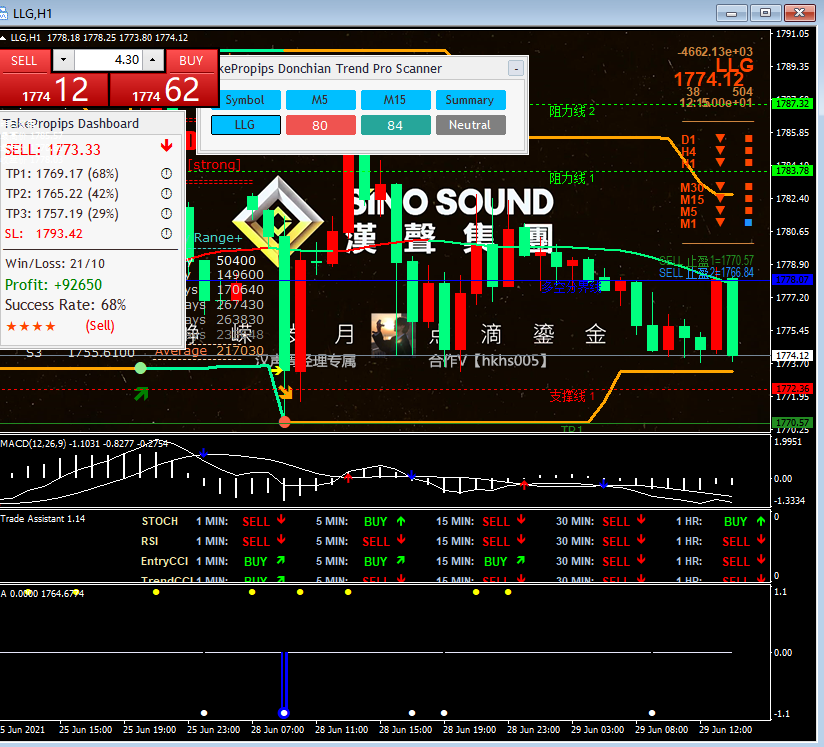The width and height of the screenshot is (824, 747).
Task: Click the four-star rating in dashboard
Action: (30, 326)
